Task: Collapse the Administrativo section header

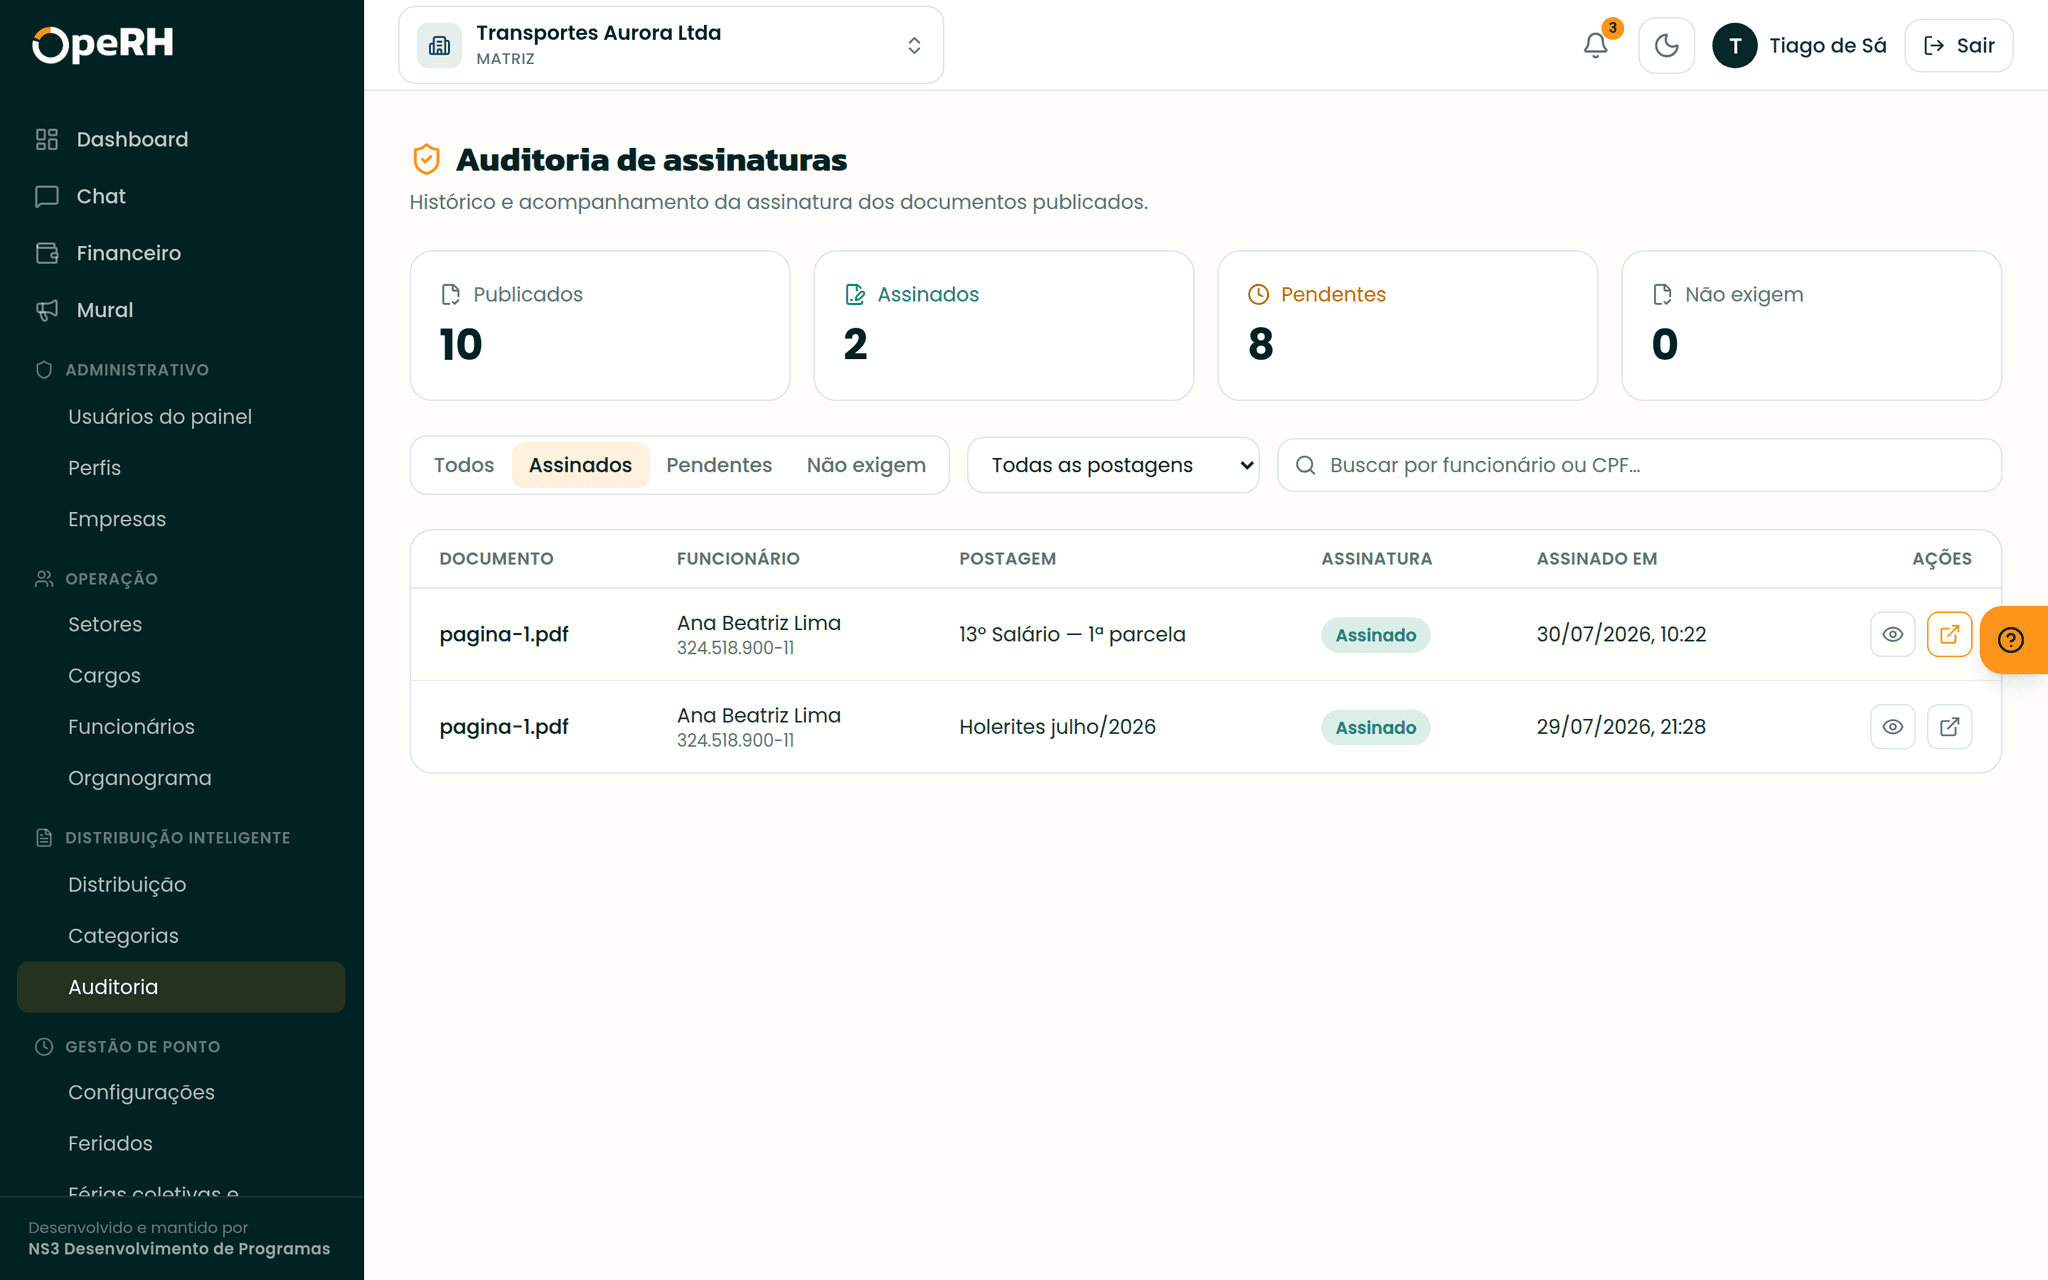Action: pyautogui.click(x=137, y=370)
